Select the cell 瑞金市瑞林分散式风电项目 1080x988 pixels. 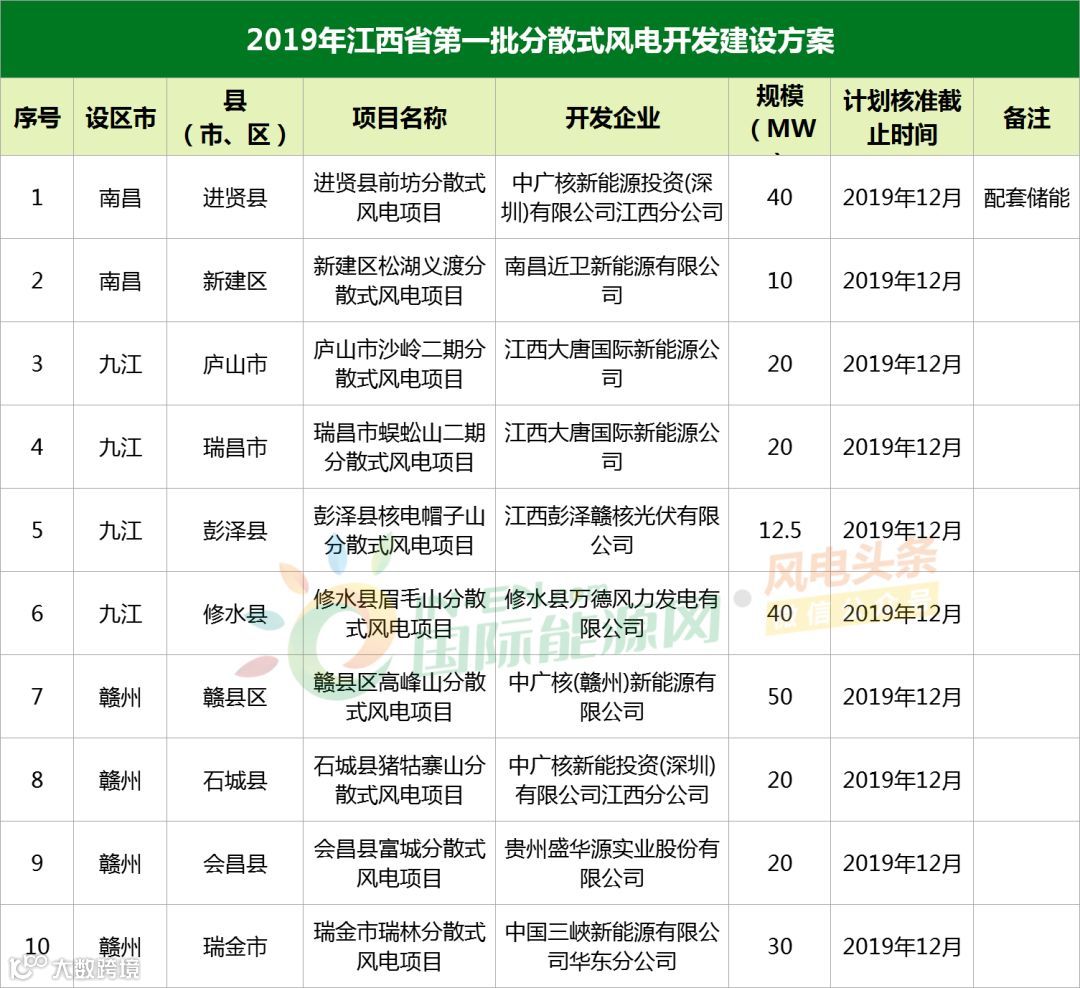click(x=399, y=947)
